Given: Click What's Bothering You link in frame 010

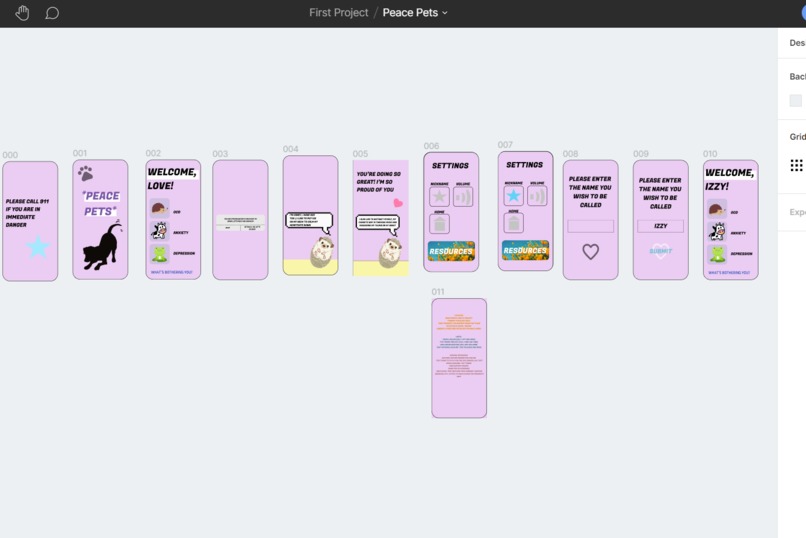Looking at the screenshot, I should 729,273.
